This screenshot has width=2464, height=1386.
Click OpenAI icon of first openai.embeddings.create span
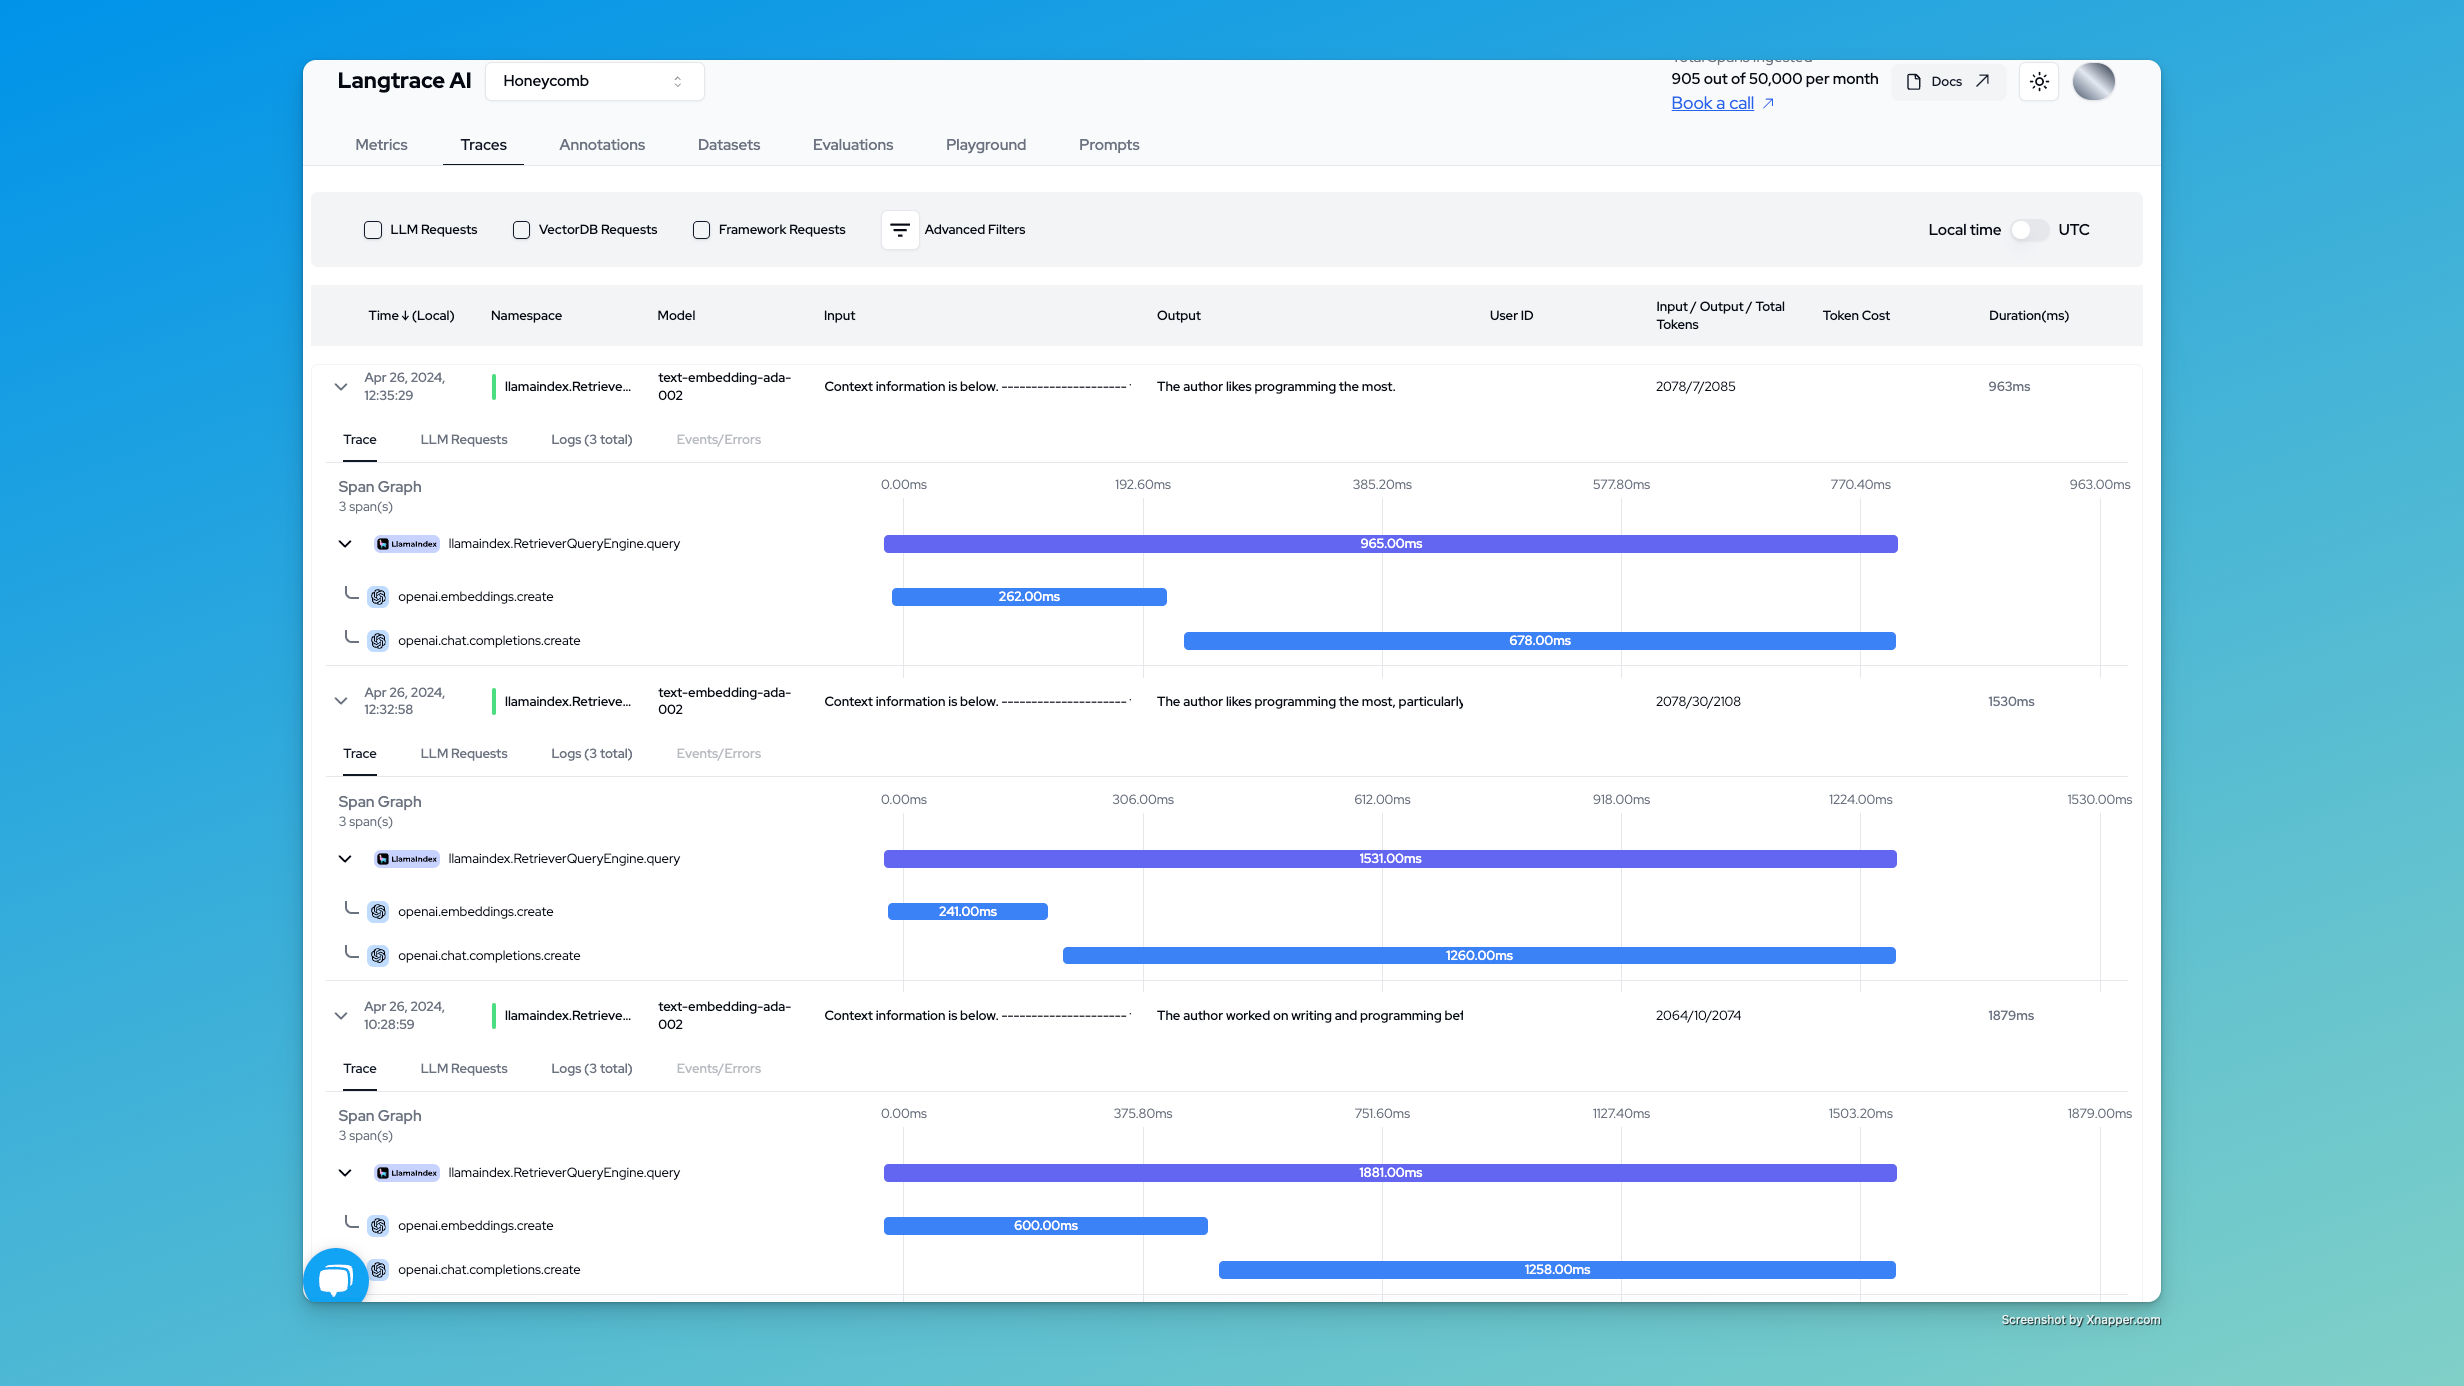coord(378,597)
